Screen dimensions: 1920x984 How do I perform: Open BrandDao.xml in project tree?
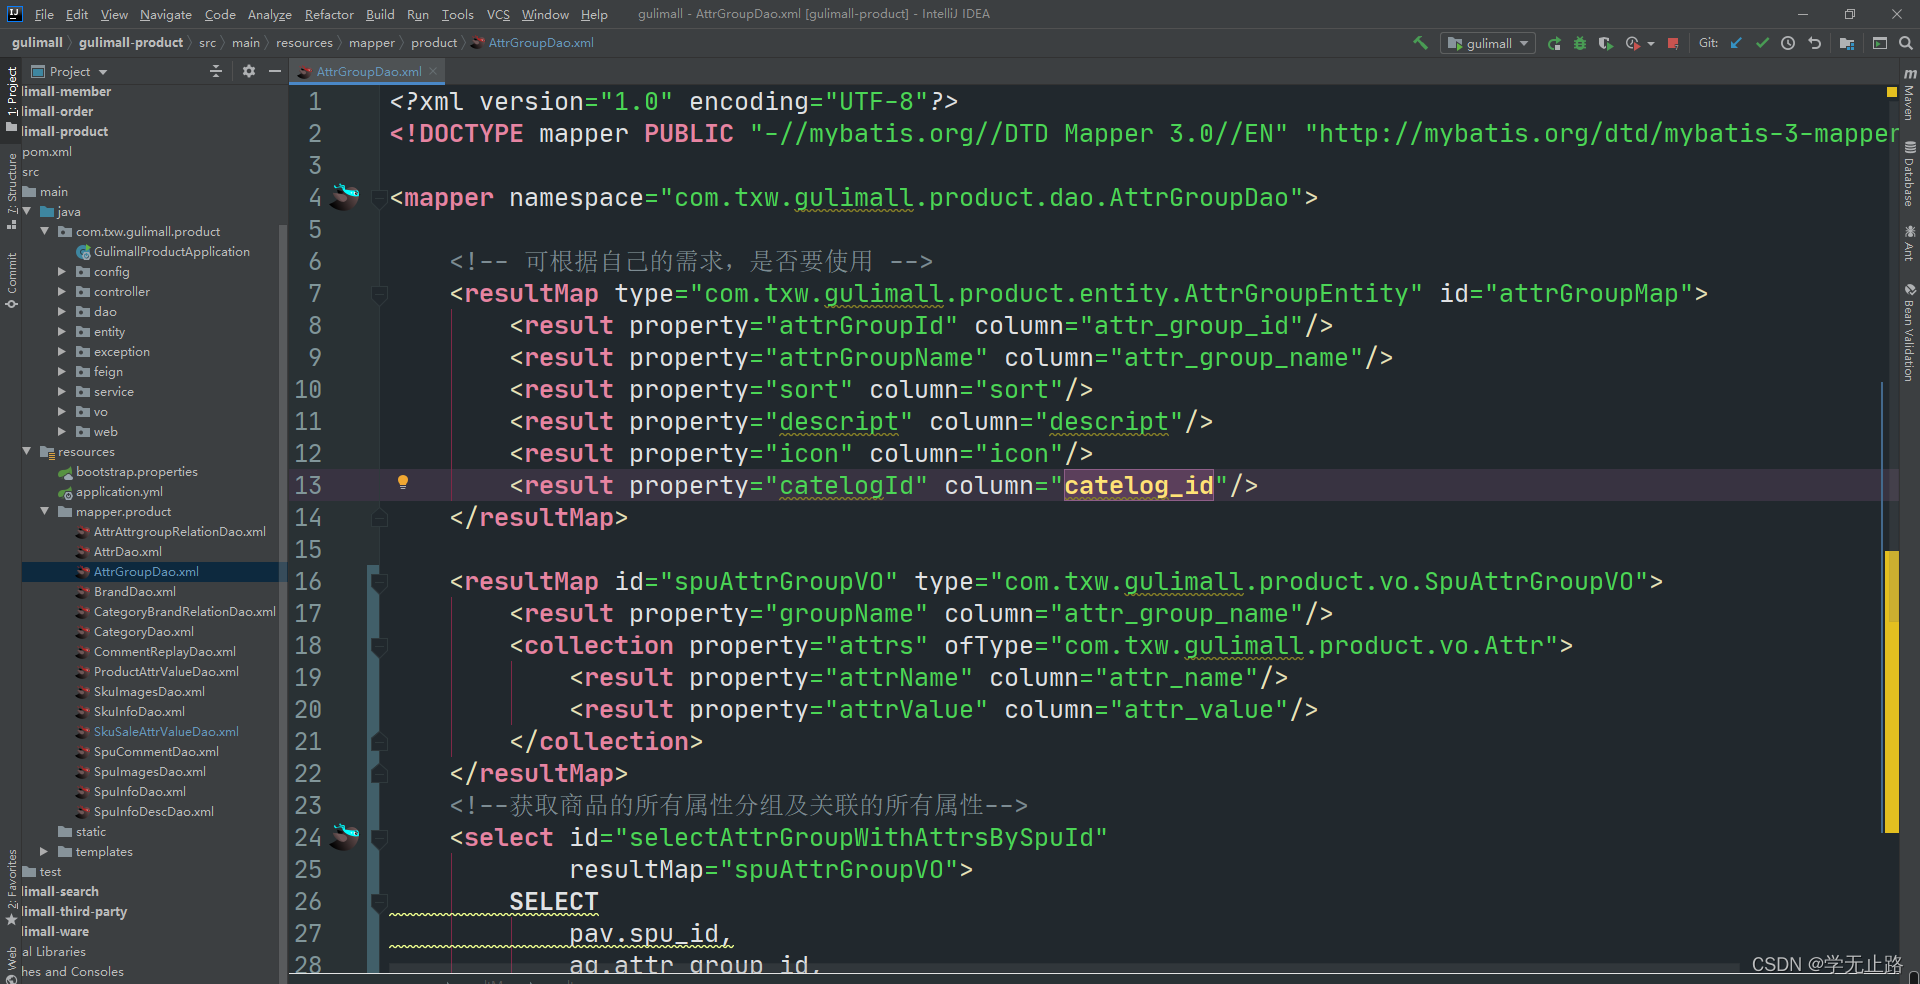pyautogui.click(x=126, y=592)
